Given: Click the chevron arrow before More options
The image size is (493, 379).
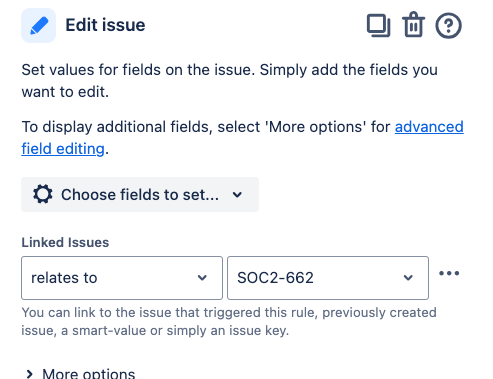Looking at the screenshot, I should (x=30, y=374).
